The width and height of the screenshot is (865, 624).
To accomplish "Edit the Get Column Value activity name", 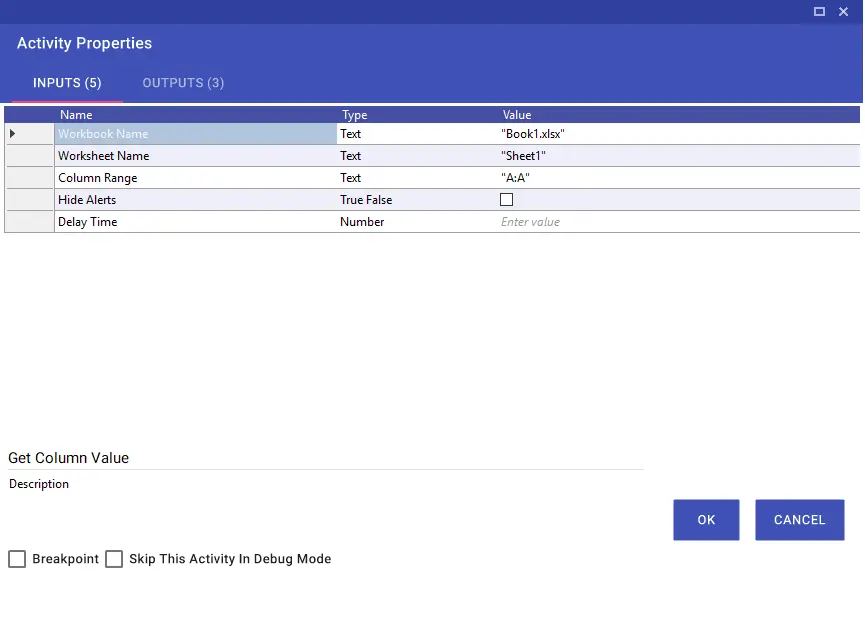I will pyautogui.click(x=325, y=458).
